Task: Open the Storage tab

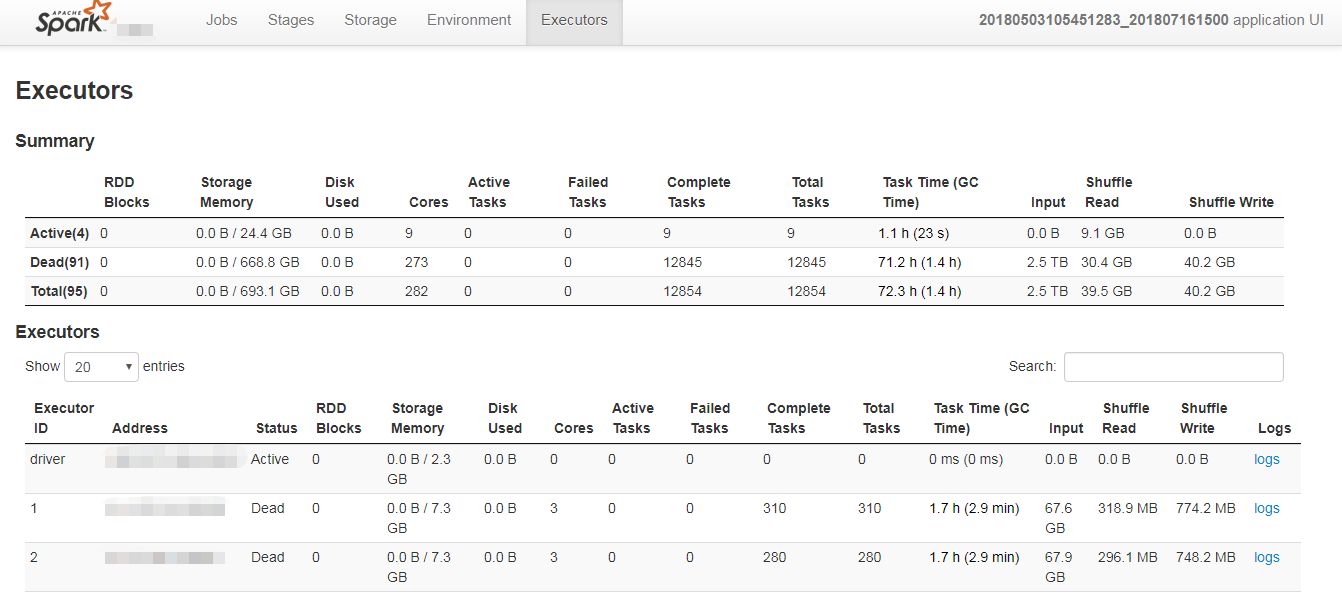Action: click(x=370, y=19)
